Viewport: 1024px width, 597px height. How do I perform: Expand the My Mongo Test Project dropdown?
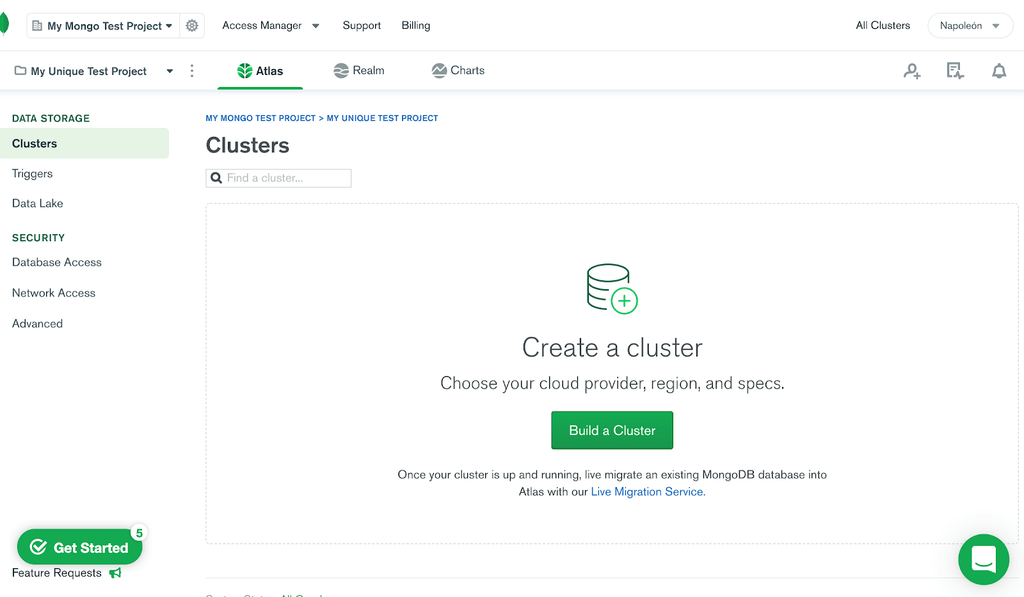pyautogui.click(x=103, y=25)
